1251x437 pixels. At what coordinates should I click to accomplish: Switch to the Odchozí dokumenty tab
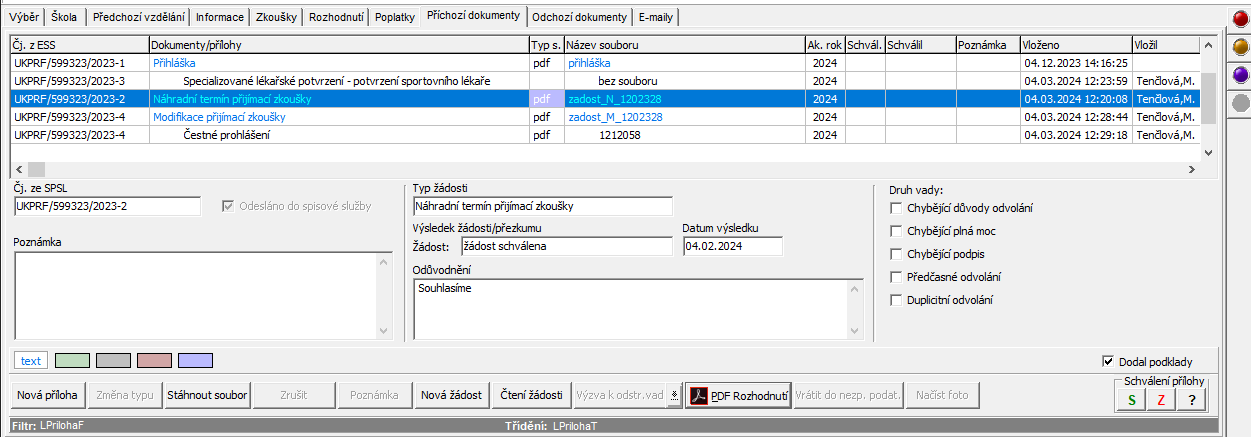(580, 17)
